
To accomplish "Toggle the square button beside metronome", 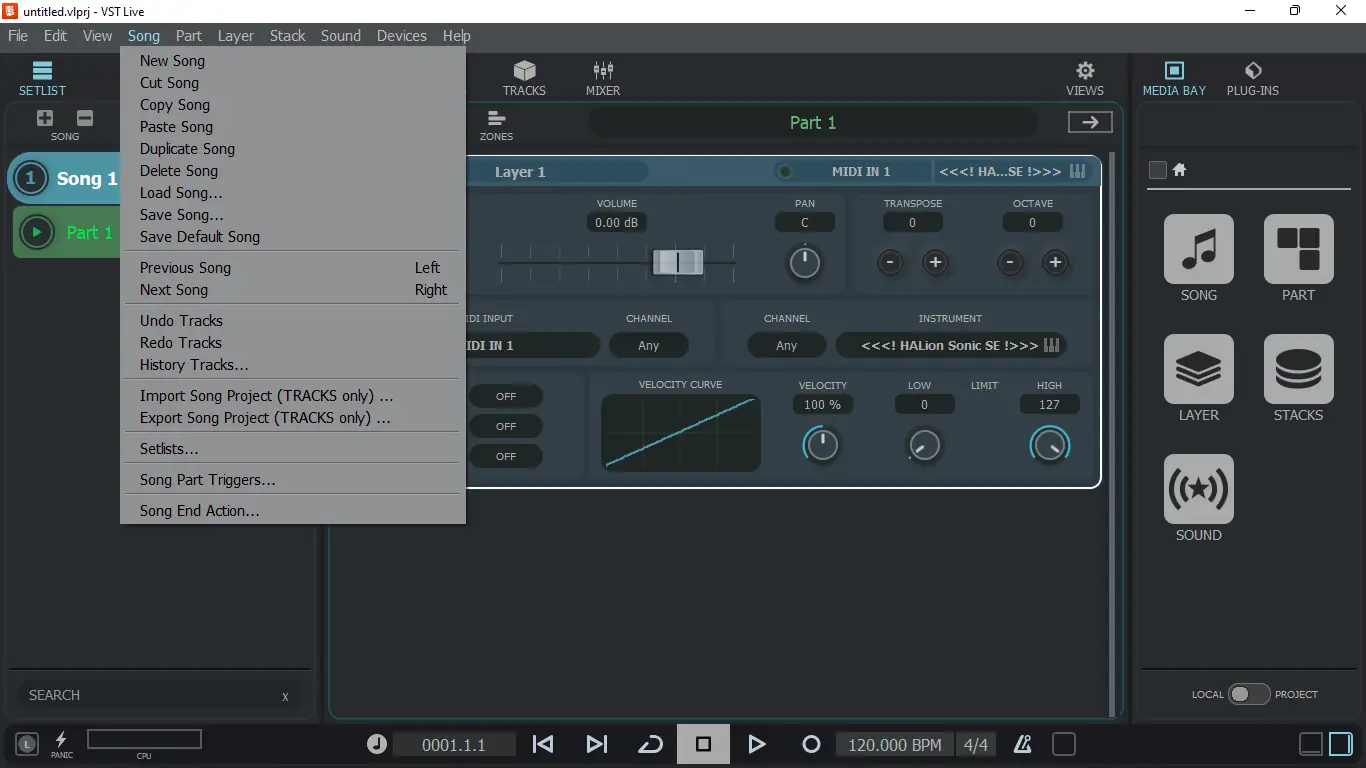I will coord(1064,744).
